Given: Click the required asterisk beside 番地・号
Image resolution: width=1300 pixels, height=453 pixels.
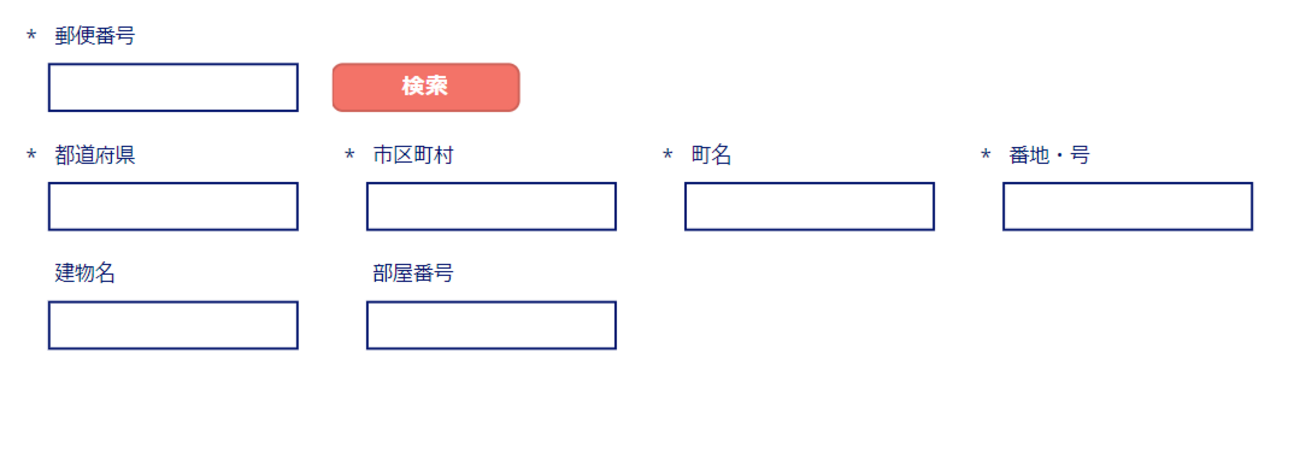Looking at the screenshot, I should [x=985, y=156].
